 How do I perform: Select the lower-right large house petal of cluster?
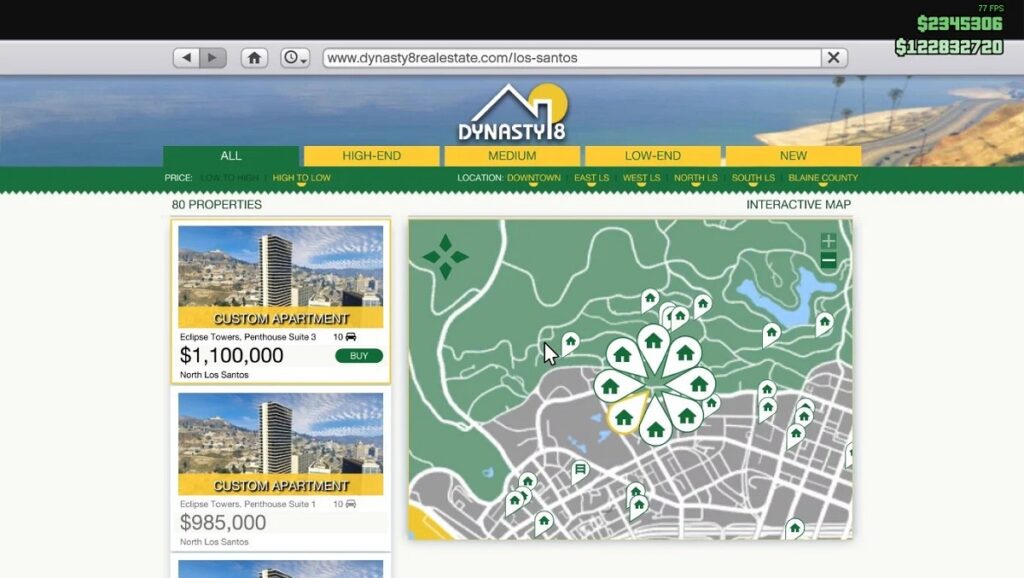(x=686, y=415)
